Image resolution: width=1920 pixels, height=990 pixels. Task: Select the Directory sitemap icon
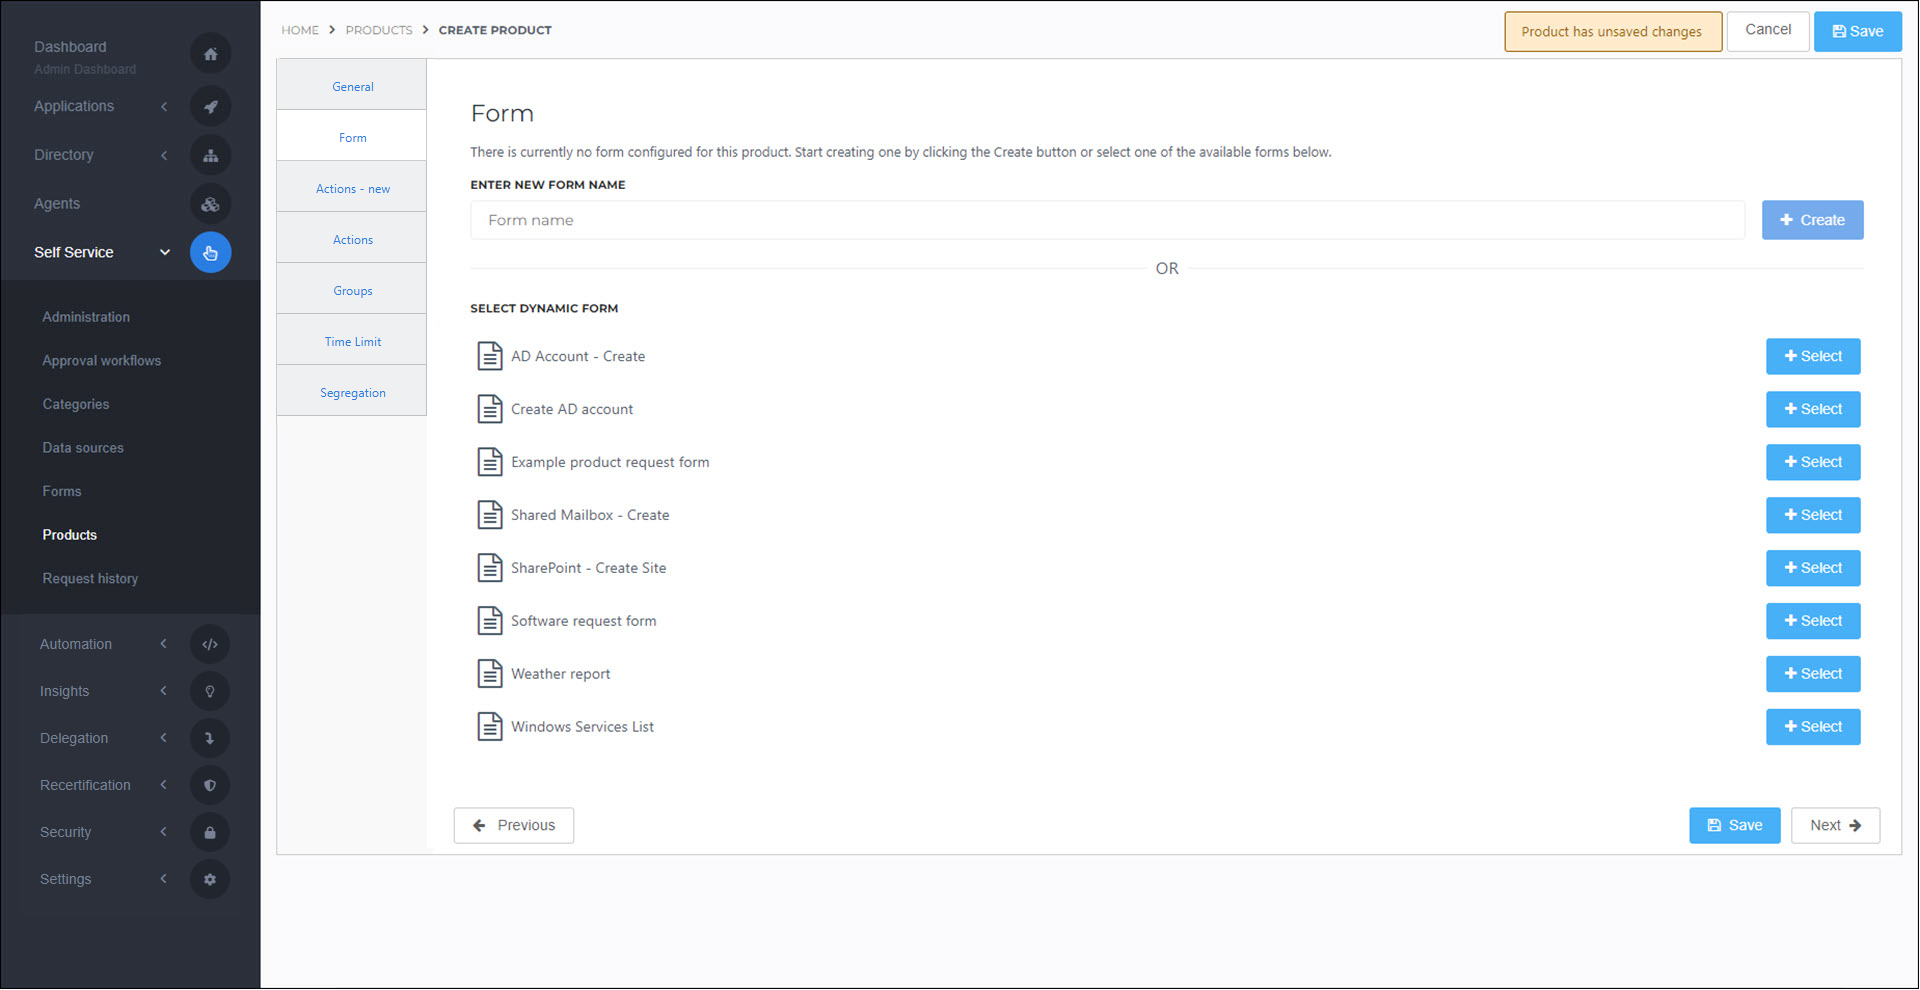(x=210, y=155)
